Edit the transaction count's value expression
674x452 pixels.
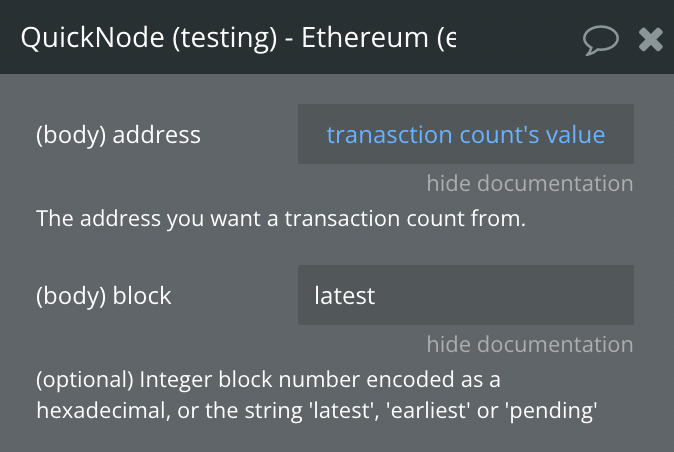(466, 134)
